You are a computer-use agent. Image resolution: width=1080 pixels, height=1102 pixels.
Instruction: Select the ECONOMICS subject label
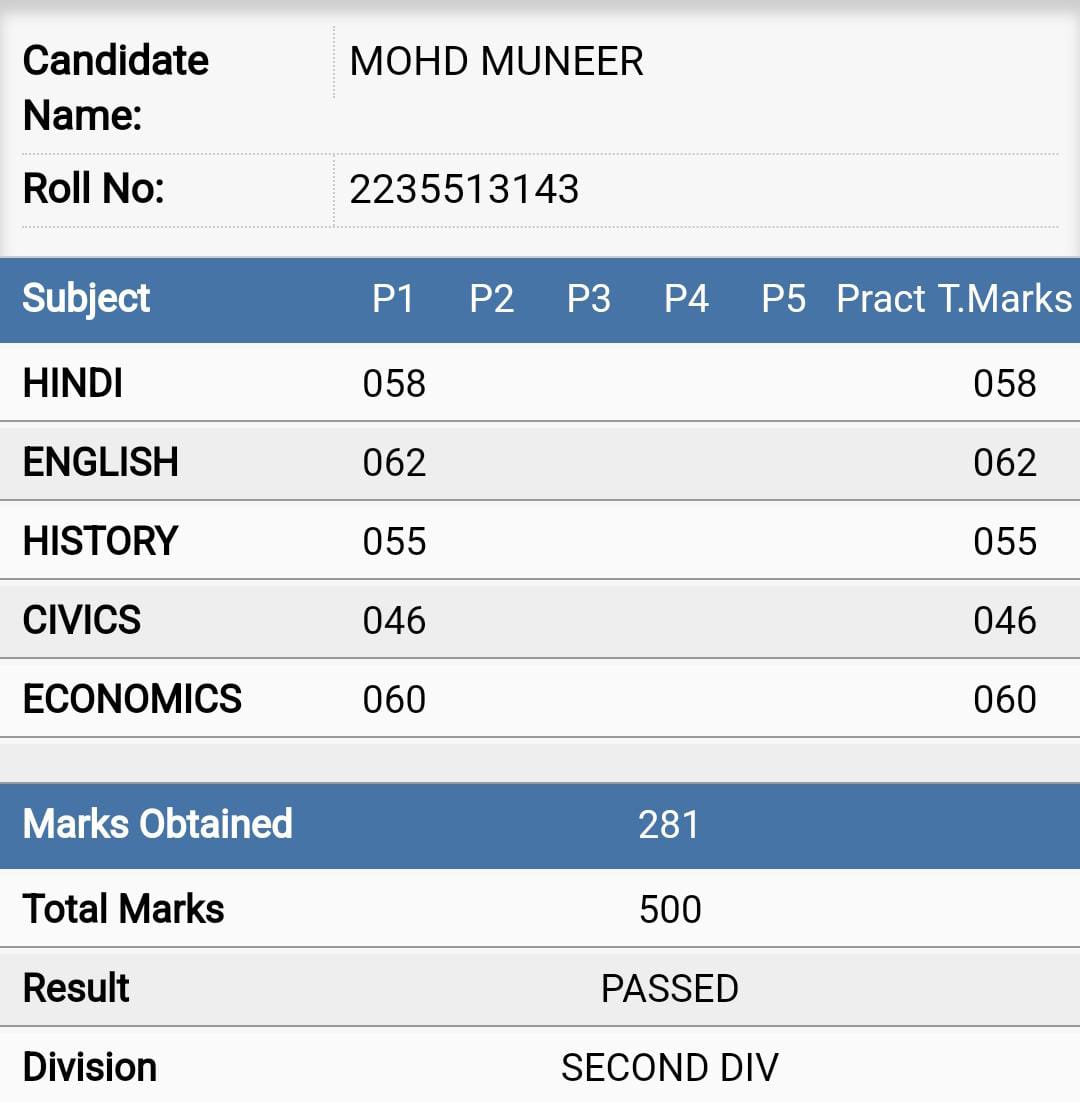[x=132, y=699]
